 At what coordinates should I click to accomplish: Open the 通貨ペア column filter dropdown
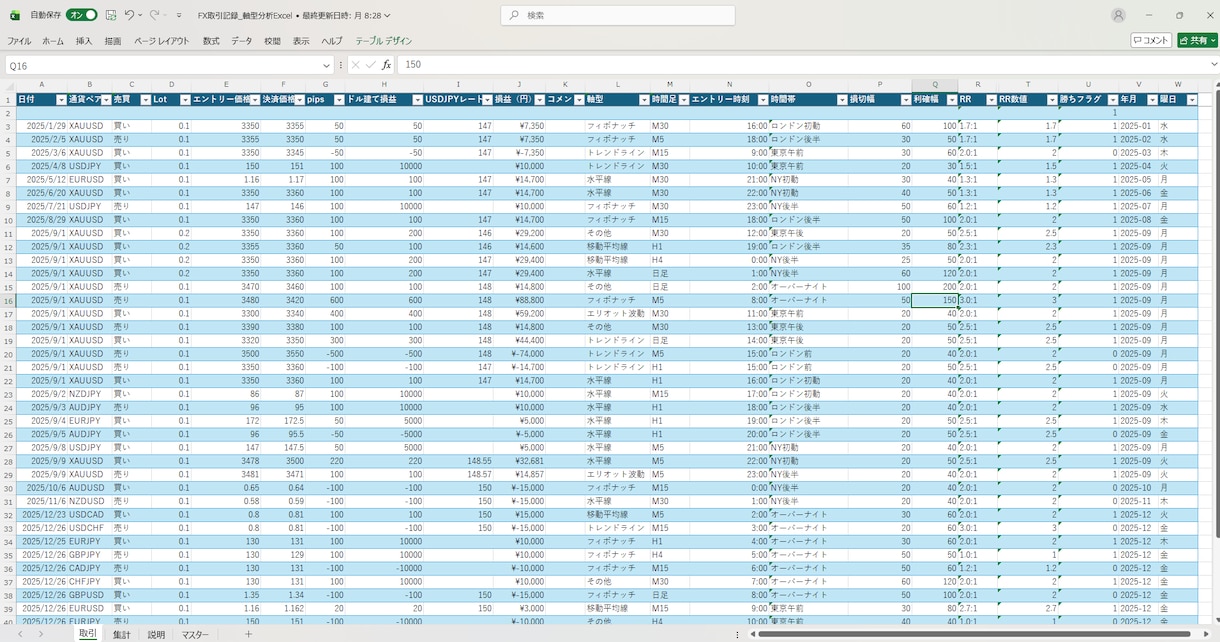click(104, 100)
